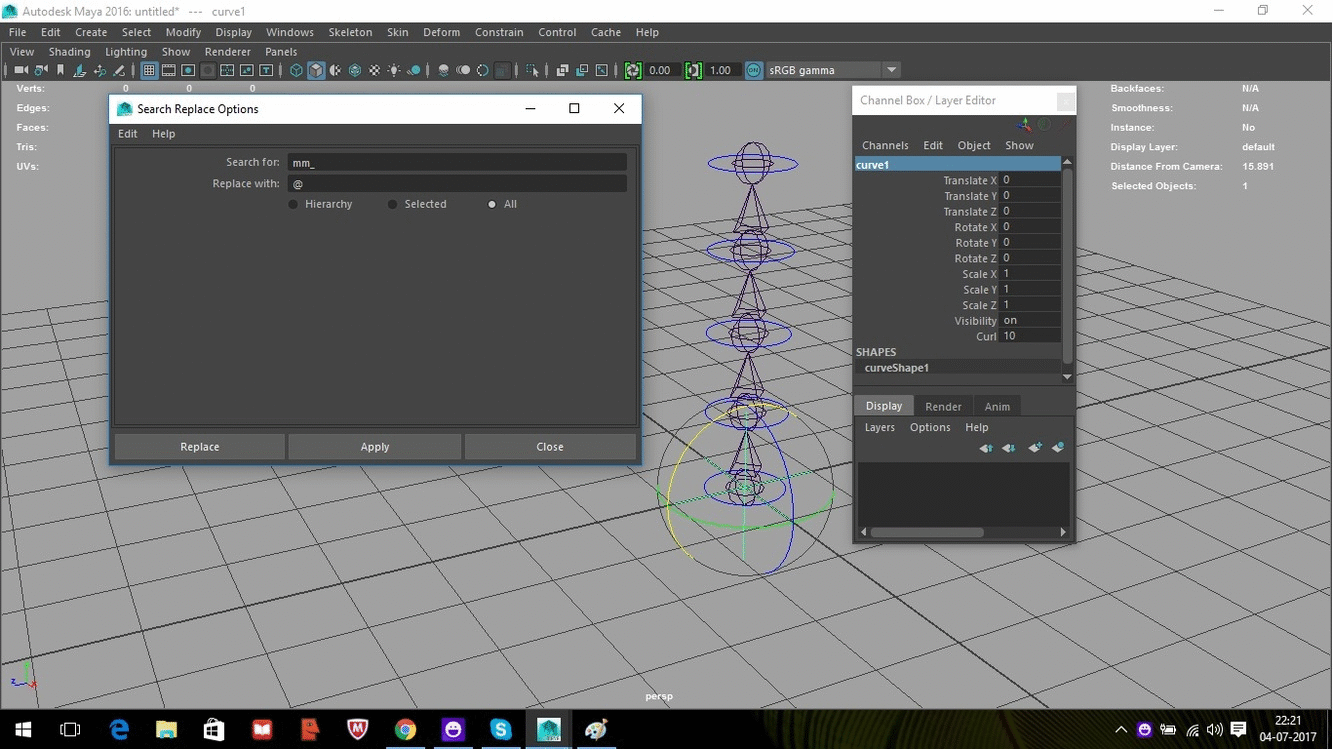Toggle screen space ambient occlusion icon
The width and height of the screenshot is (1333, 749).
(444, 70)
